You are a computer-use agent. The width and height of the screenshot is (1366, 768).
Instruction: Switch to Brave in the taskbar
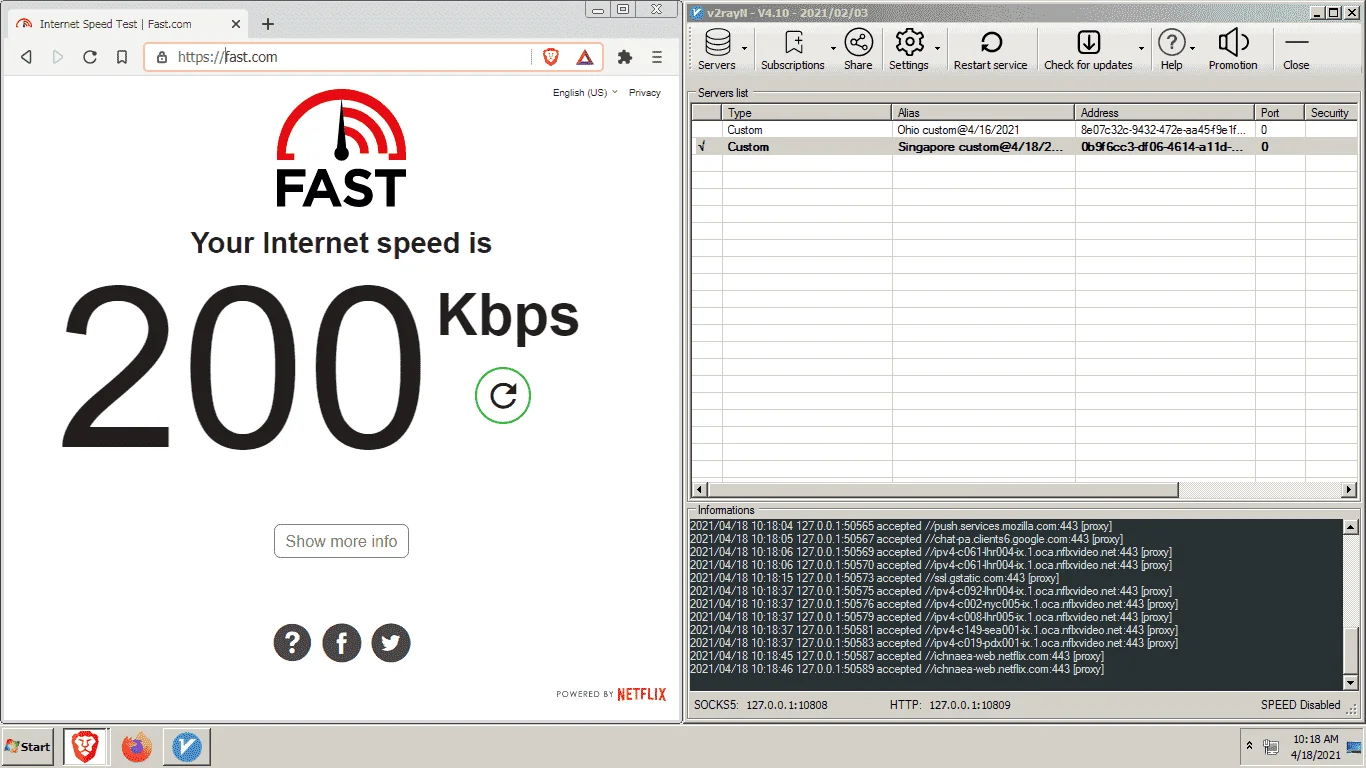[x=86, y=747]
